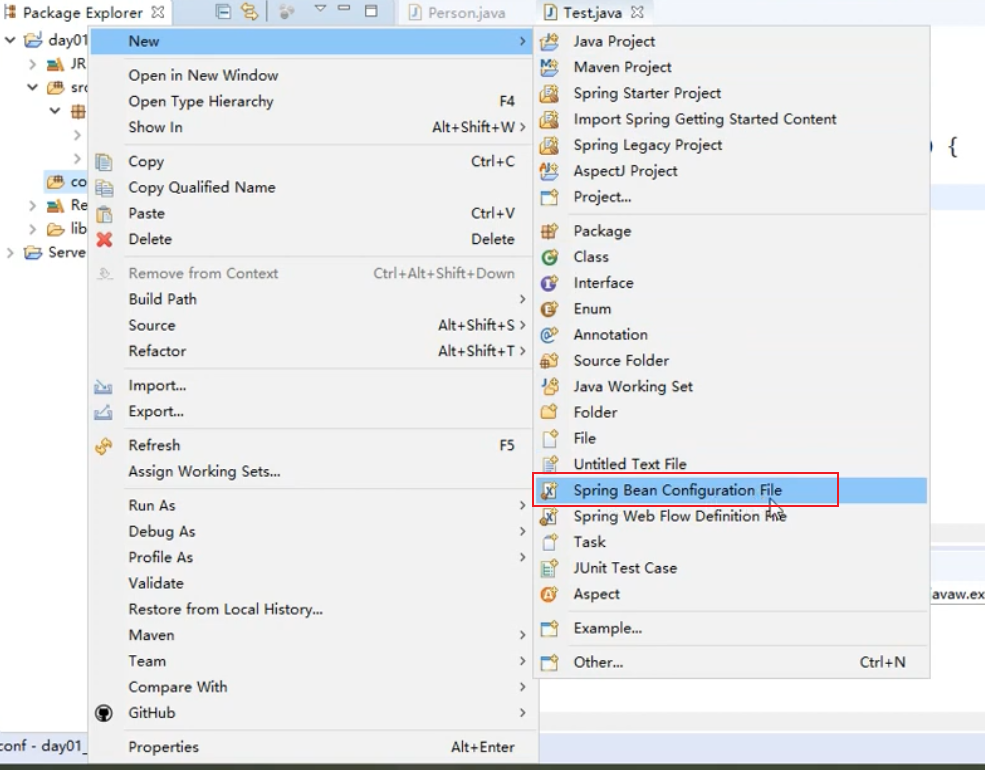Toggle Link with Editor in Package Explorer
Screen dimensions: 985x770
pyautogui.click(x=249, y=12)
